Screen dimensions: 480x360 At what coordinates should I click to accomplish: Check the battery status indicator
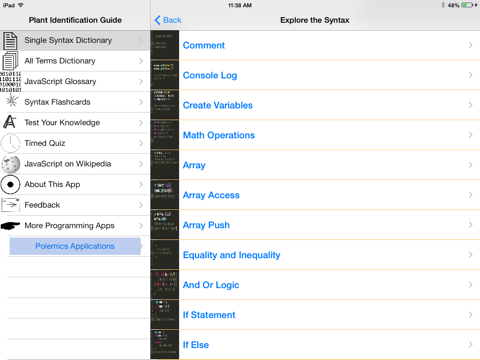[x=467, y=5]
